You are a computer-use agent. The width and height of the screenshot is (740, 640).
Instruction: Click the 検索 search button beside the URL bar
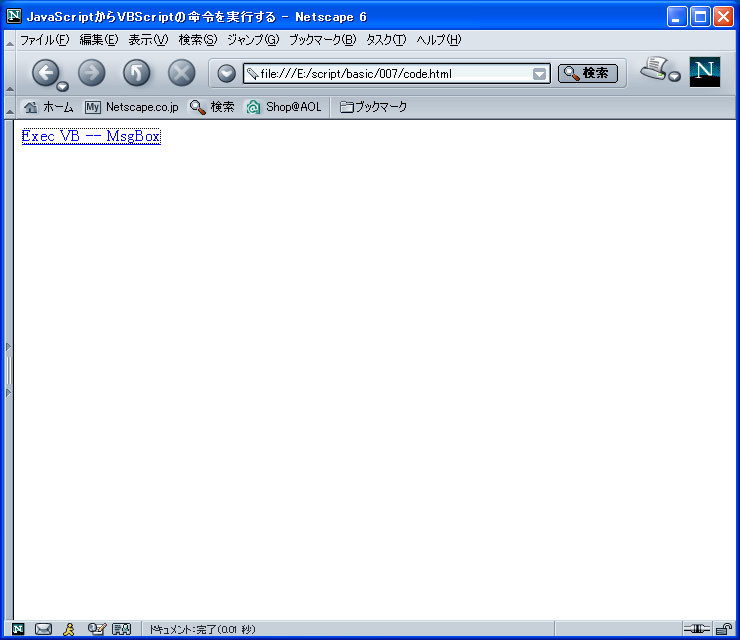click(588, 73)
